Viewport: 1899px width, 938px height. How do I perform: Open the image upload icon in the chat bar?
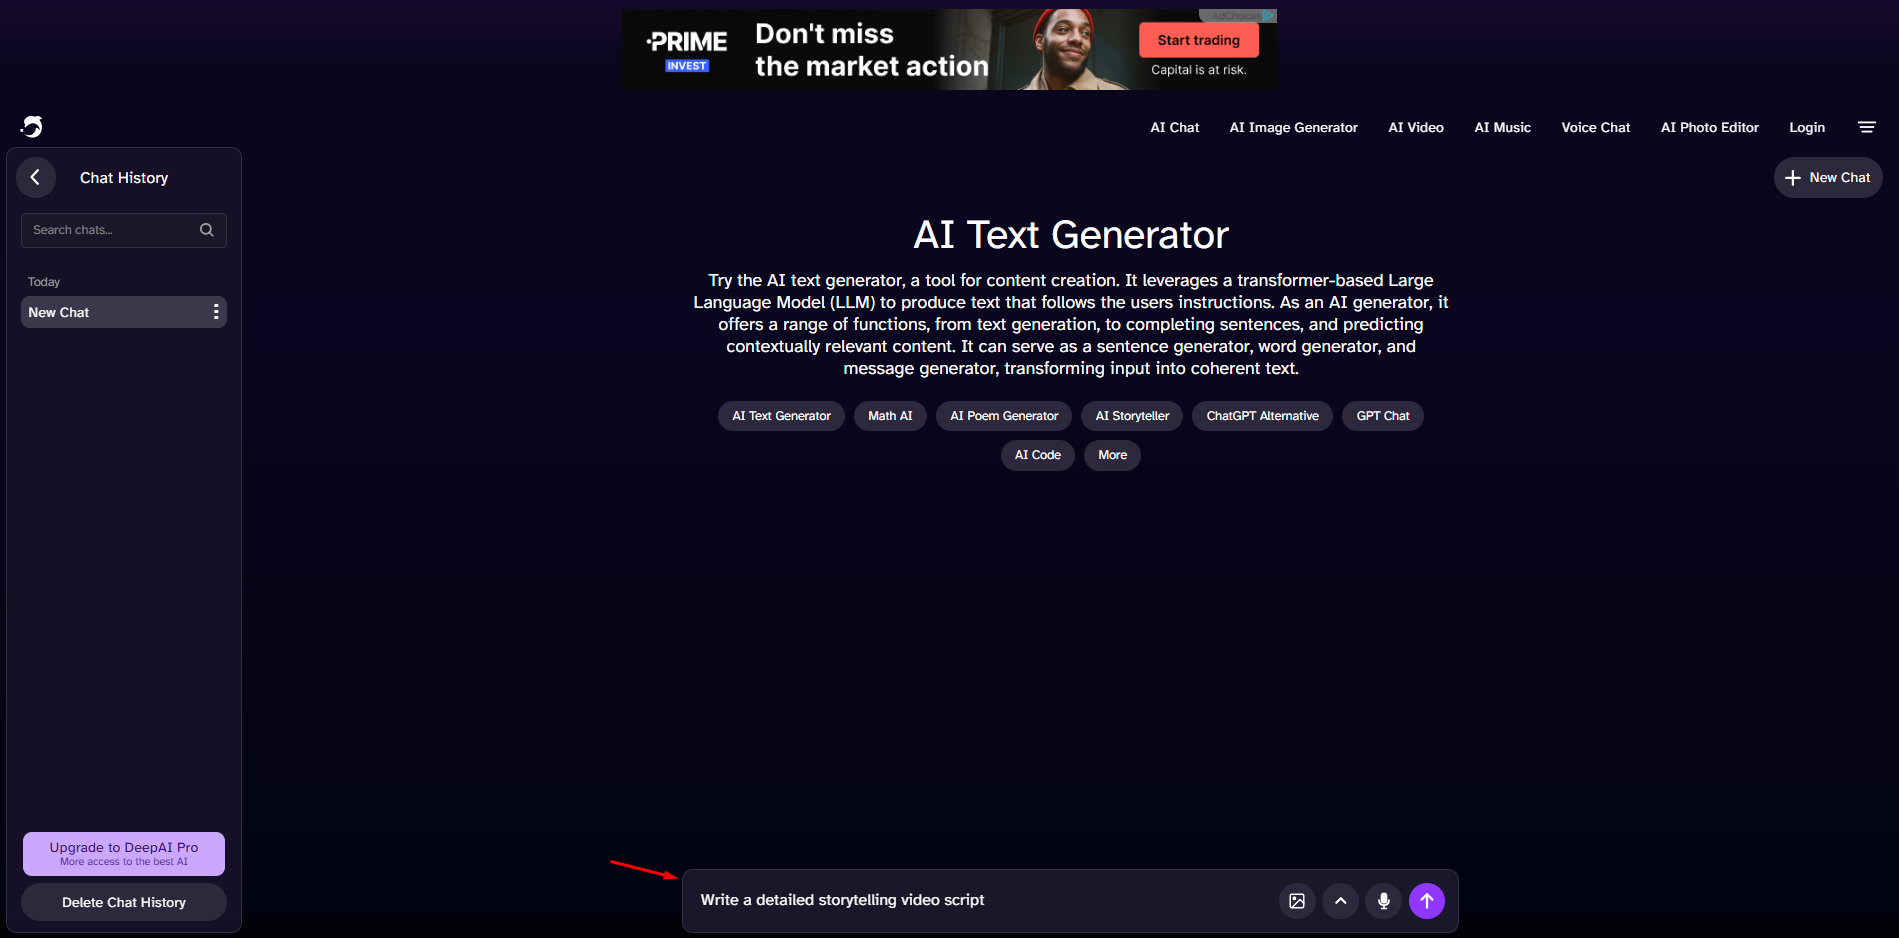[1297, 900]
